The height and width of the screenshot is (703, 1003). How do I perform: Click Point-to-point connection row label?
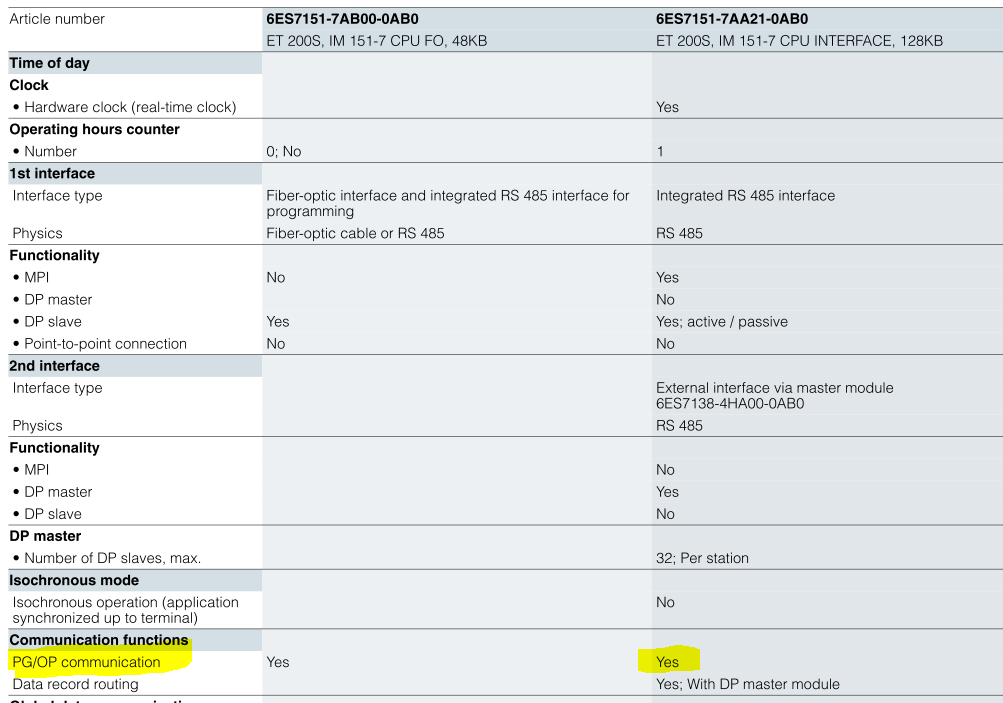click(x=106, y=344)
